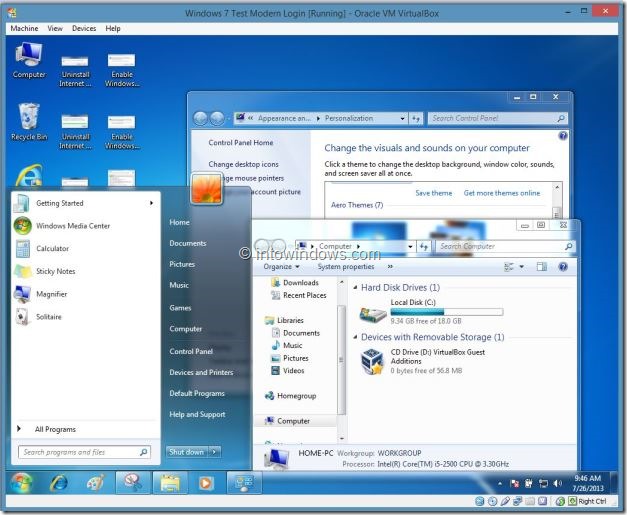Click the navigation pane scrollbar
The height and width of the screenshot is (515, 627).
click(341, 359)
